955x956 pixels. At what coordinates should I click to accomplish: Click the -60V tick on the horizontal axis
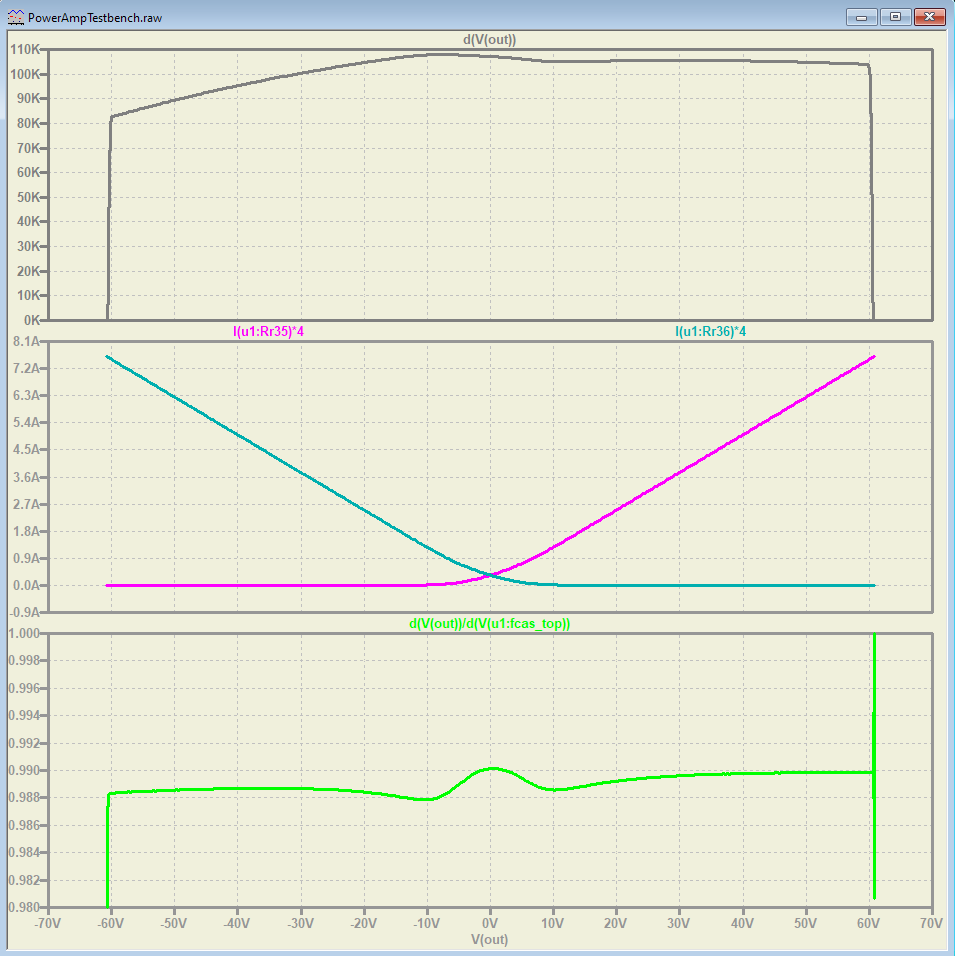point(110,923)
